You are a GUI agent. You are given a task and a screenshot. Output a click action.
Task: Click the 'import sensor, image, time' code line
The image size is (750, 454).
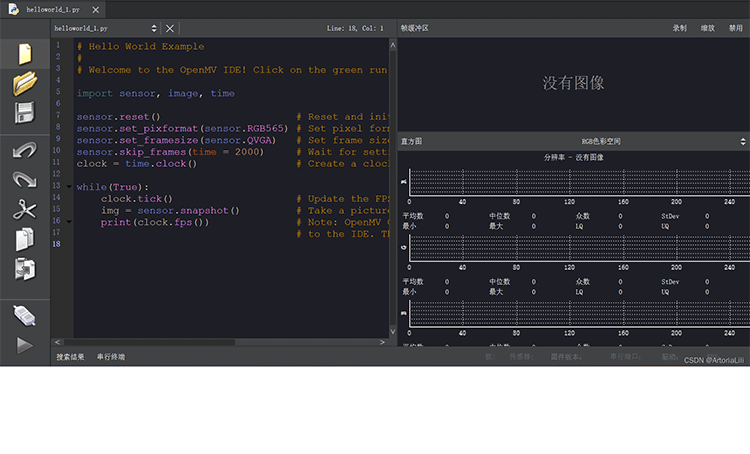point(156,93)
